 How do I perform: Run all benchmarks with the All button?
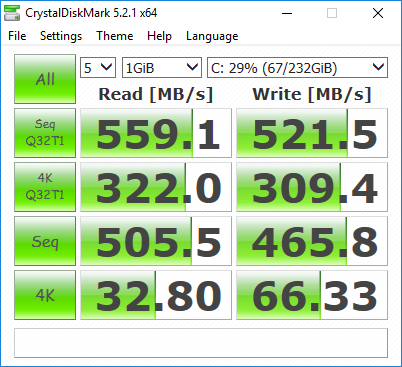point(45,79)
